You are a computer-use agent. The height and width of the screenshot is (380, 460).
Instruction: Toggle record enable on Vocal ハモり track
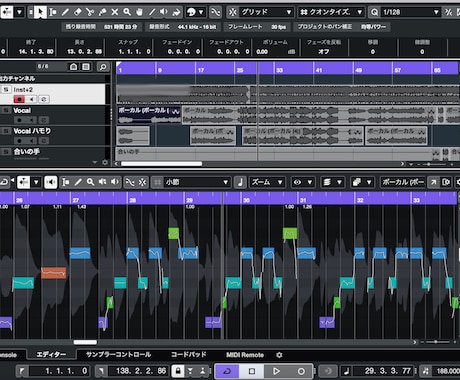(19, 141)
